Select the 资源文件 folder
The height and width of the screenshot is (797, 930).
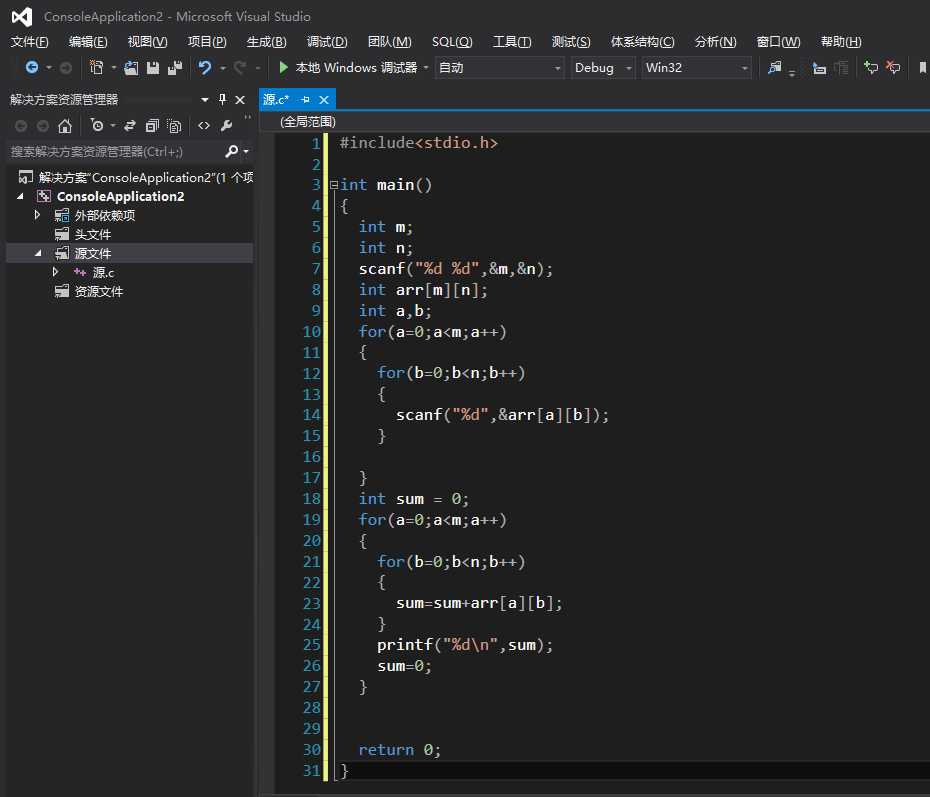point(98,291)
